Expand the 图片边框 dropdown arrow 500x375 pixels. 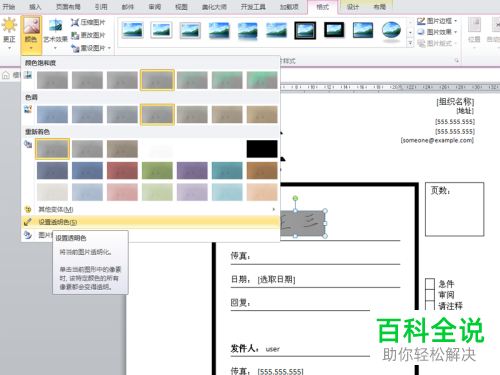coord(455,21)
